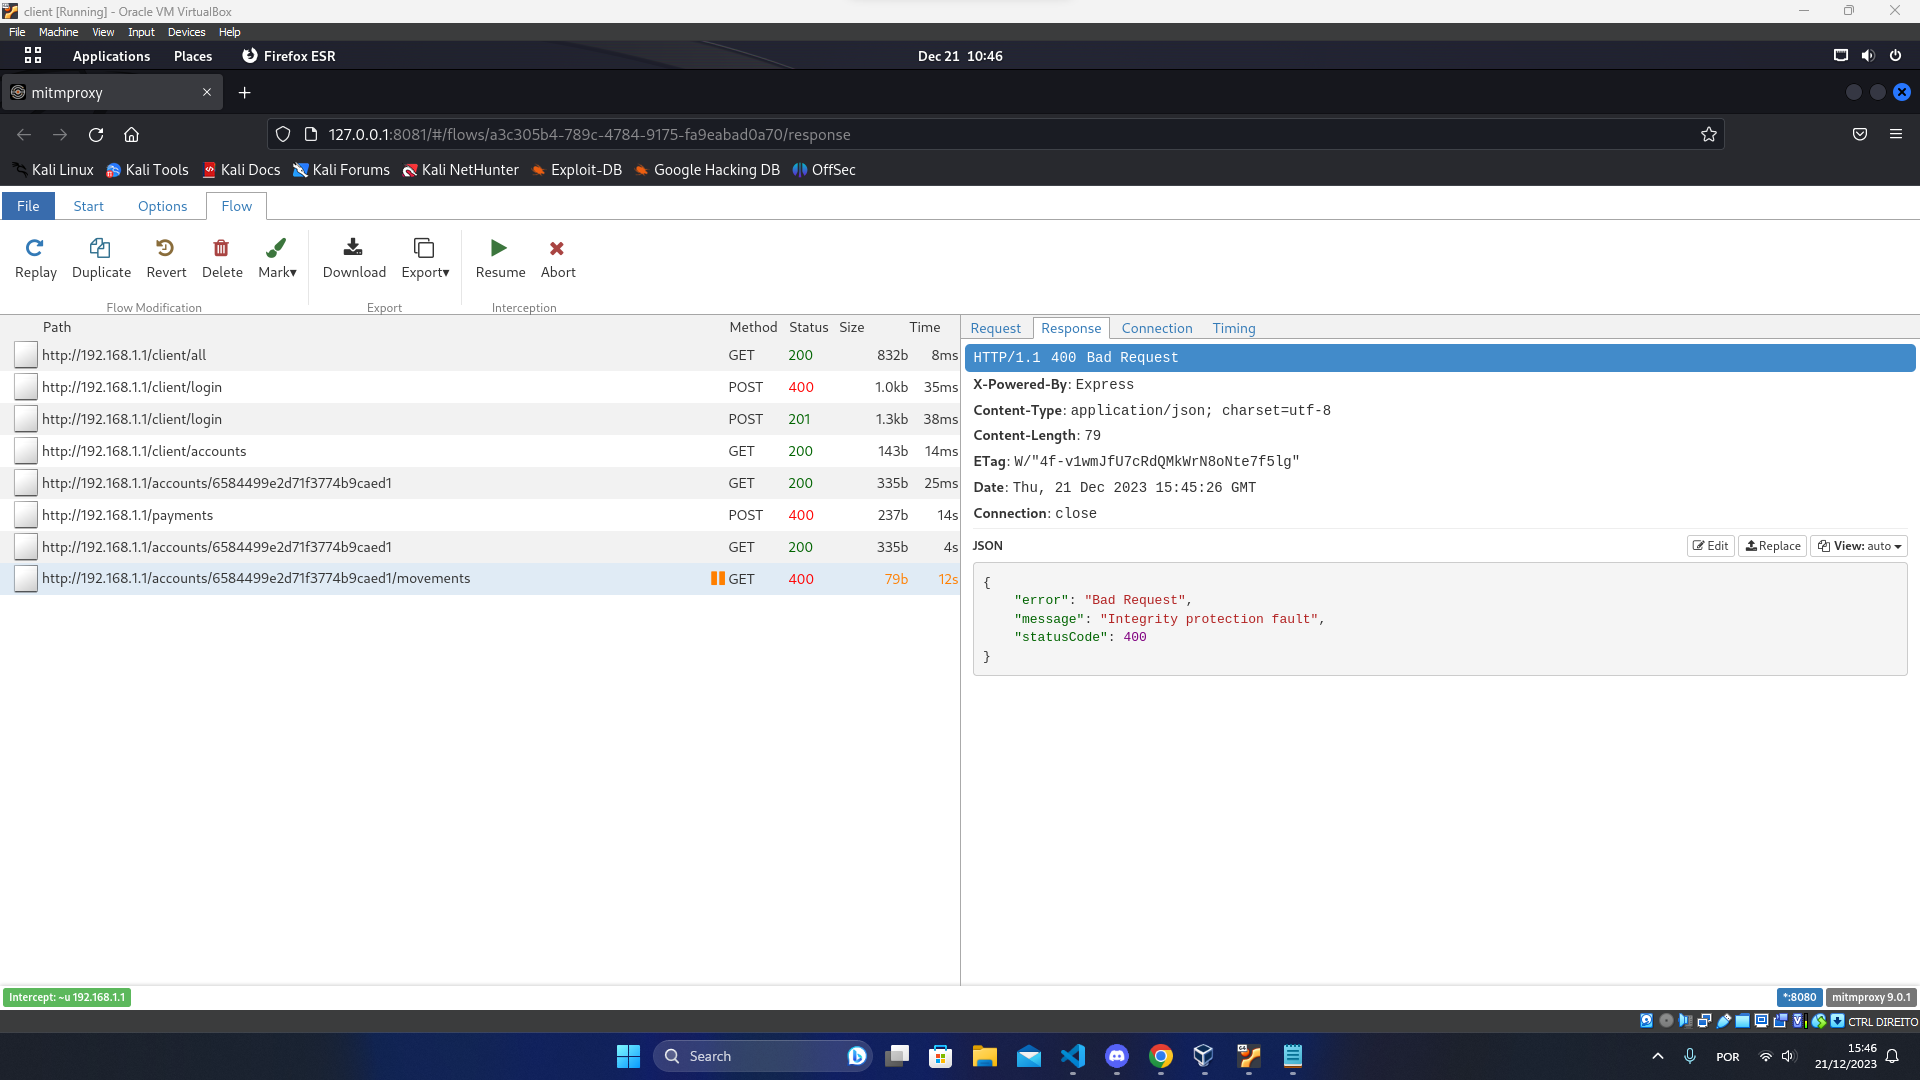Switch to the Request tab
This screenshot has width=1920, height=1080.
(x=995, y=328)
